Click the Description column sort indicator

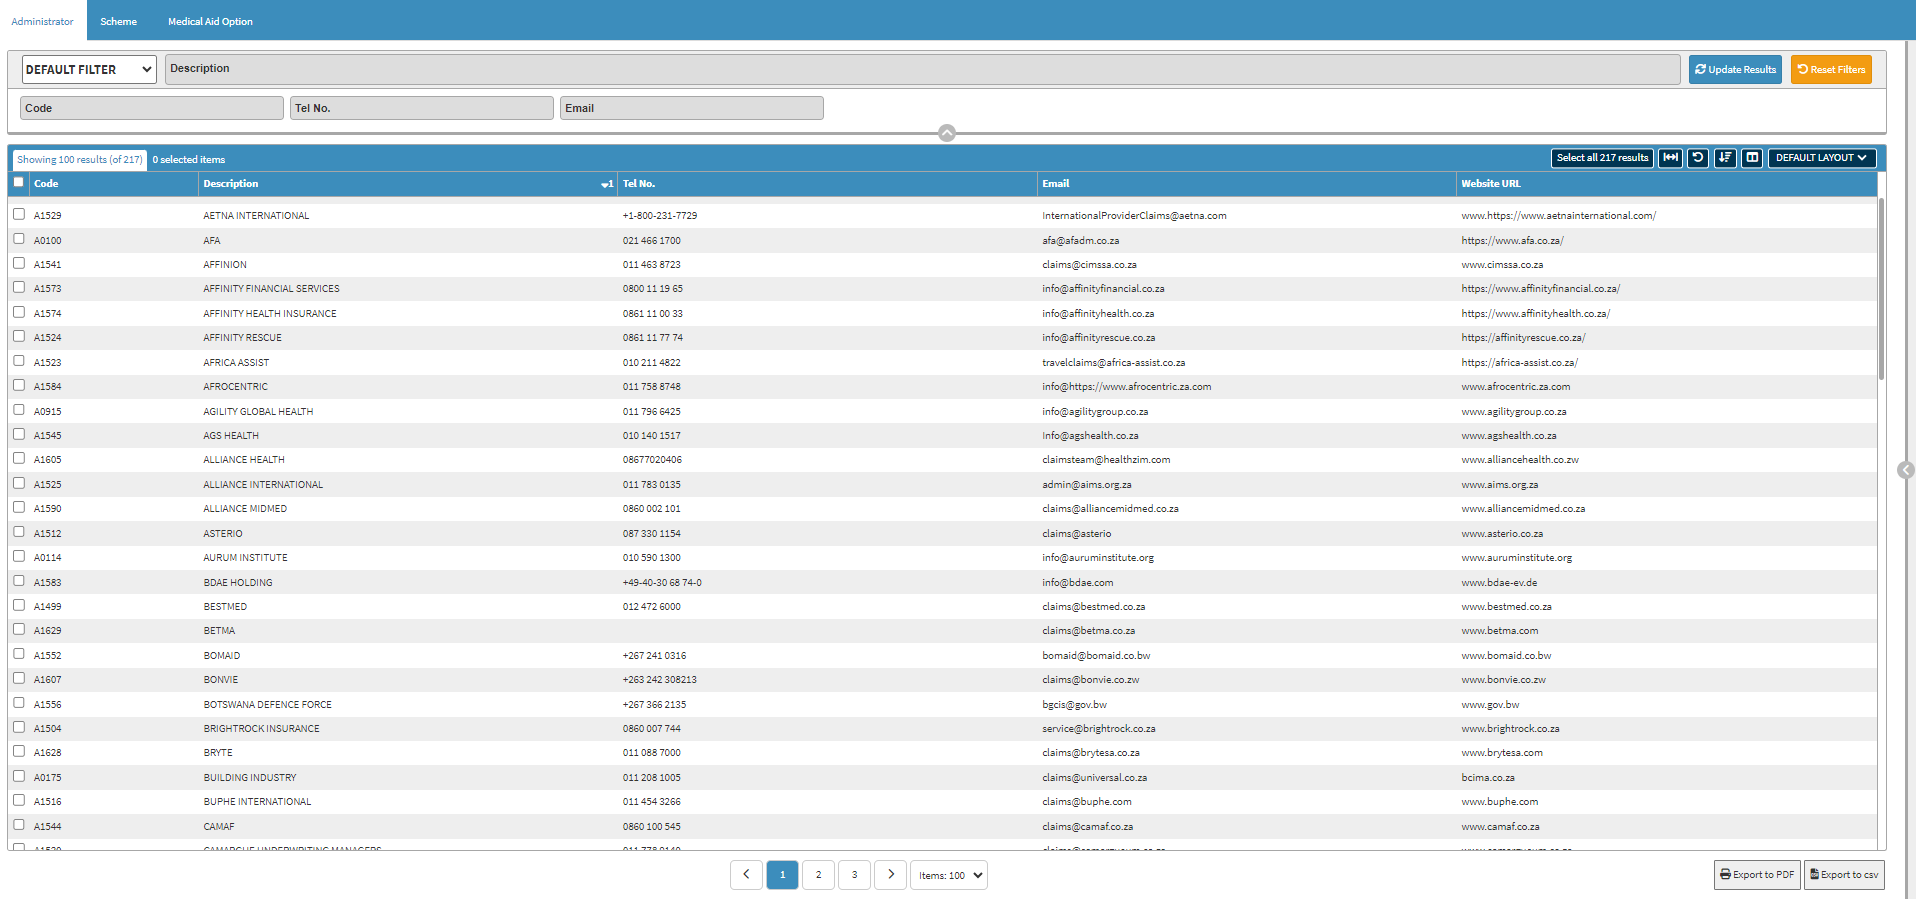click(x=606, y=185)
